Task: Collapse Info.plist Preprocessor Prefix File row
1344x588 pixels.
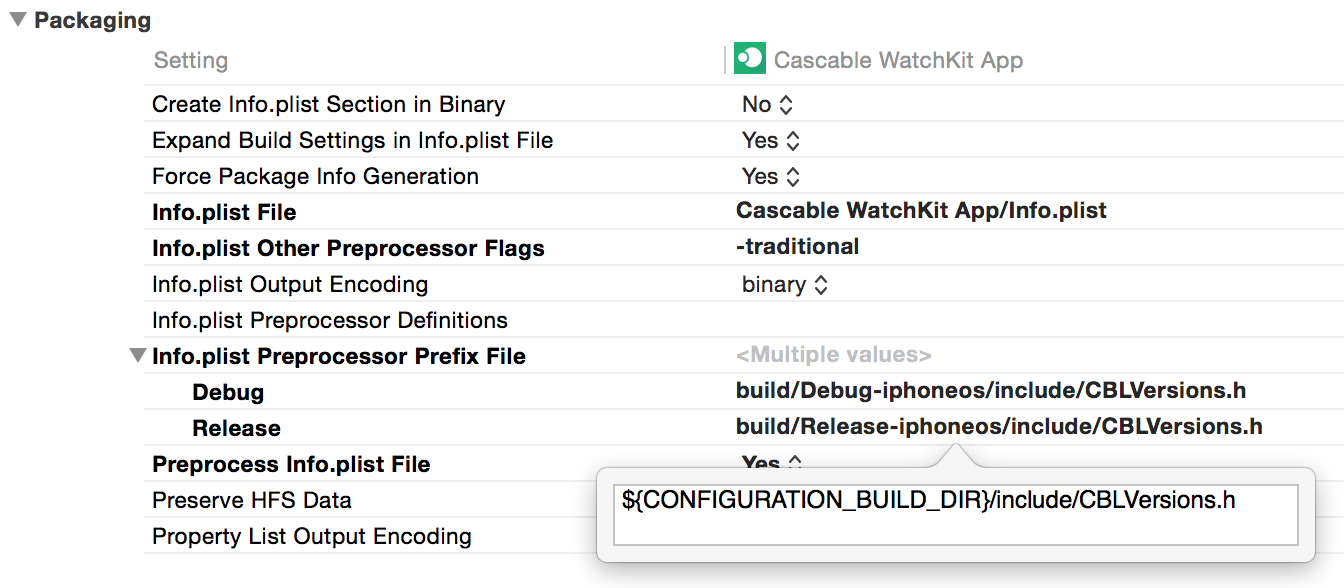Action: (x=138, y=356)
